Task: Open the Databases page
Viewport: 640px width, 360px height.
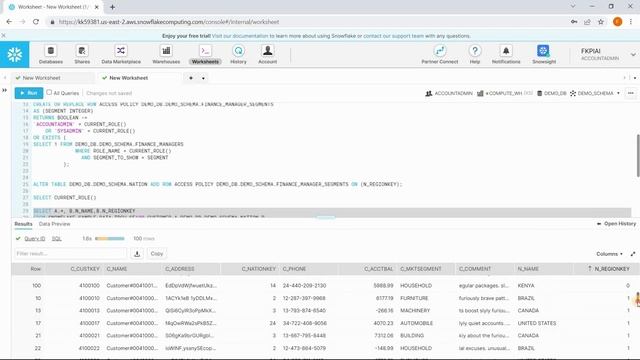Action: (51, 55)
